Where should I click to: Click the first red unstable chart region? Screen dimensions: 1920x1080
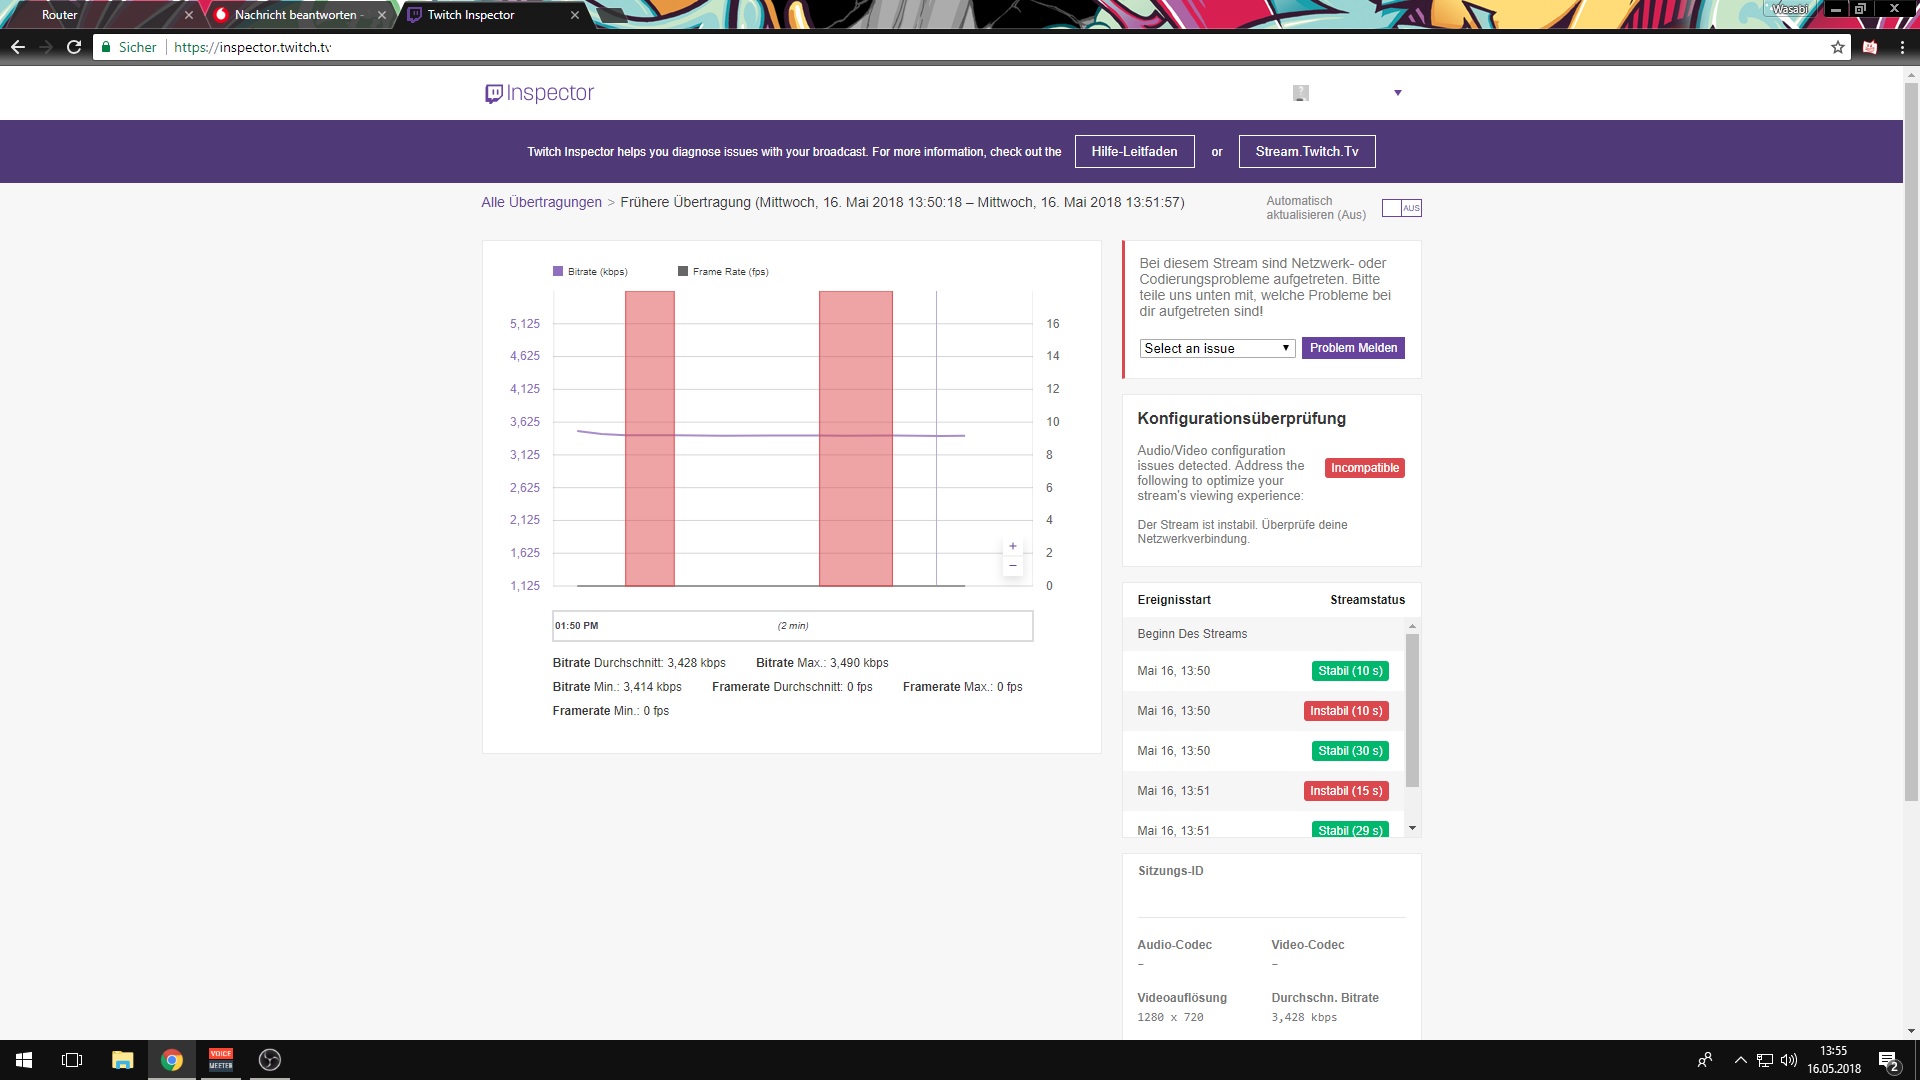point(650,438)
